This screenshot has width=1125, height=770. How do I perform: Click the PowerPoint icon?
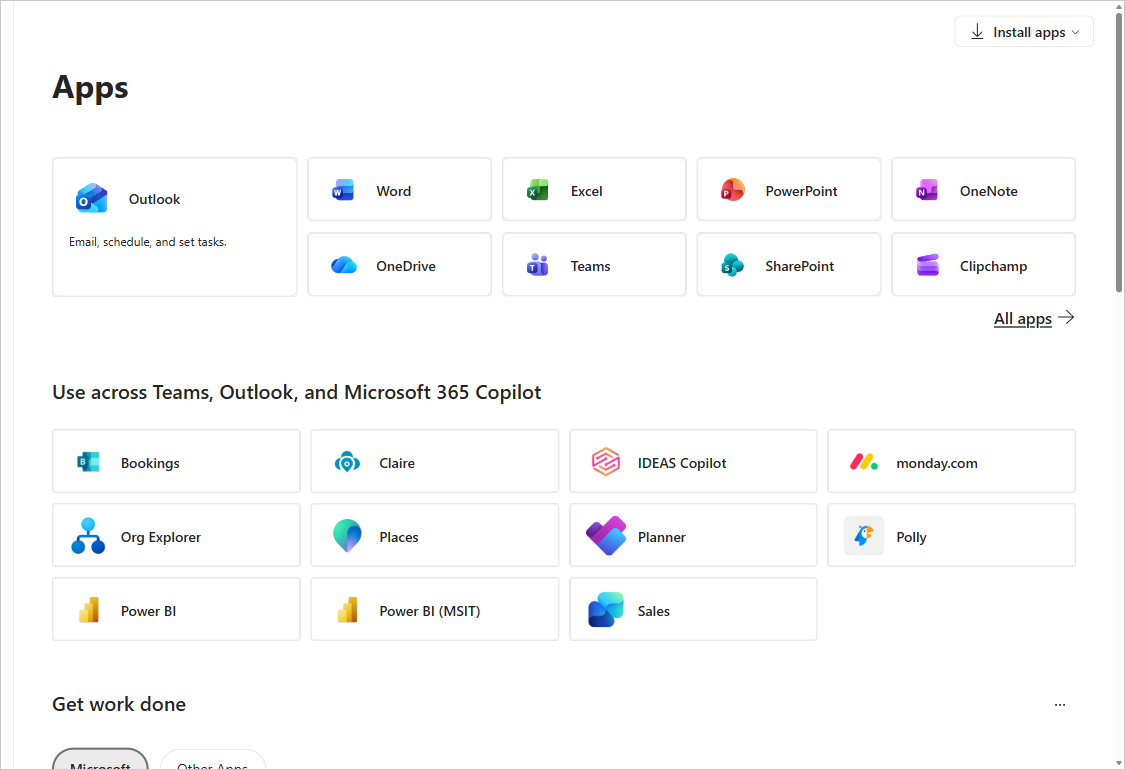tap(733, 190)
